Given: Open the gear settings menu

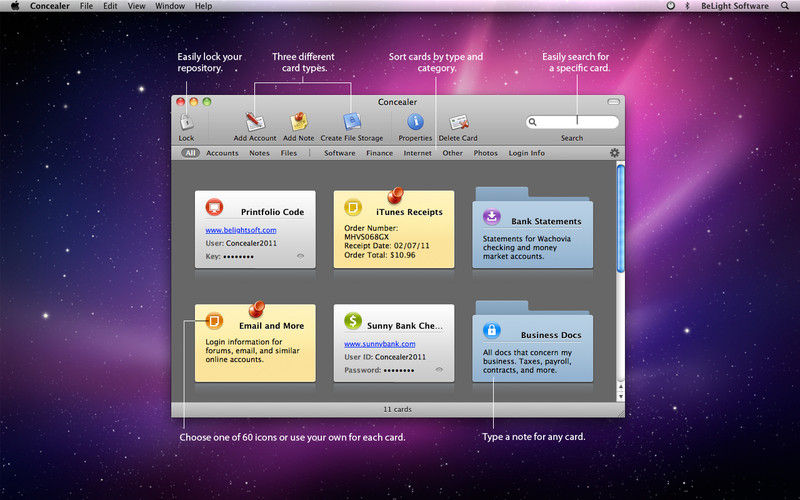Looking at the screenshot, I should (614, 153).
